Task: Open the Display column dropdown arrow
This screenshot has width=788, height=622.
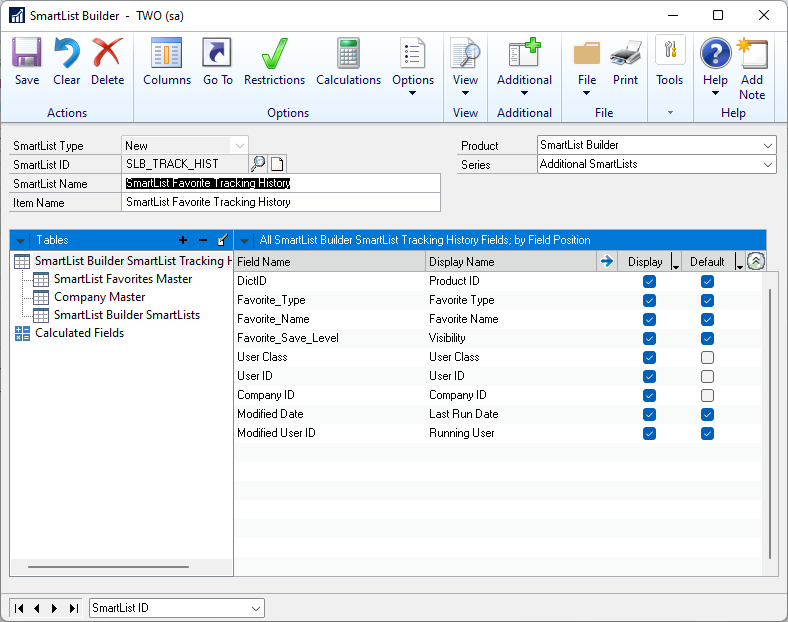Action: 675,262
